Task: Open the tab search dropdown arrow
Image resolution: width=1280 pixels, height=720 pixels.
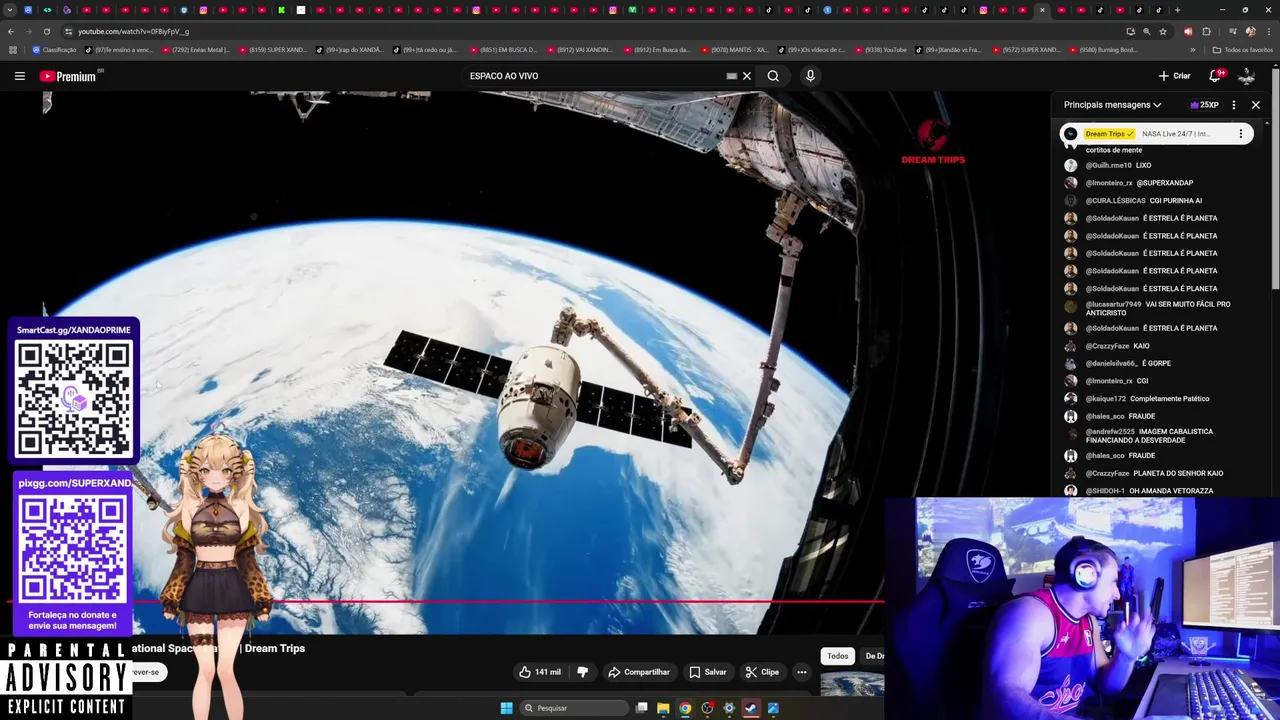Action: pyautogui.click(x=8, y=10)
